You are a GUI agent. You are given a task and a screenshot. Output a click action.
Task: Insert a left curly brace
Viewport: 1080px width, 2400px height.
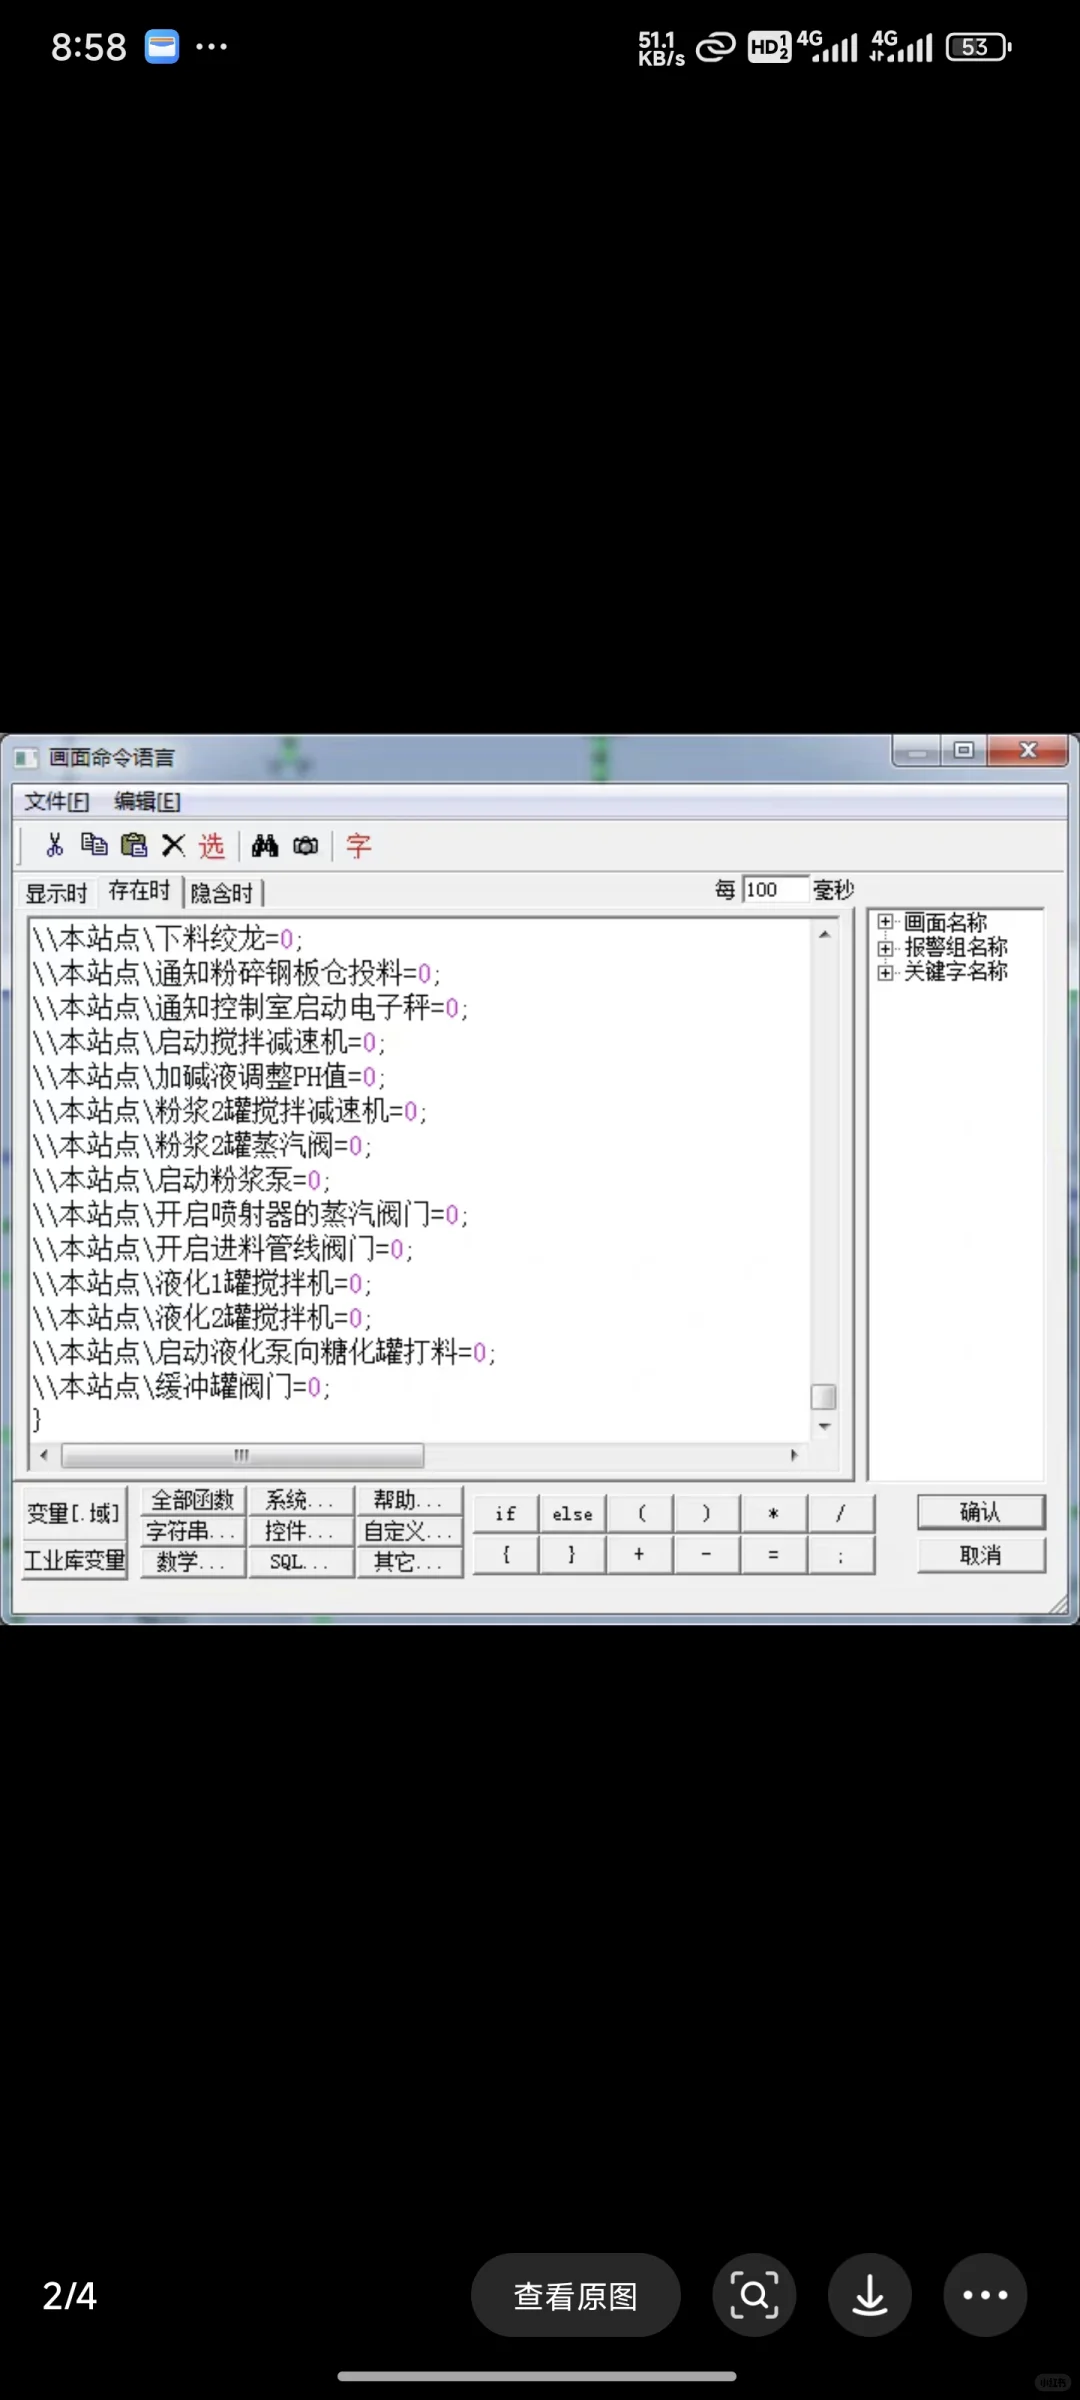pos(506,1555)
